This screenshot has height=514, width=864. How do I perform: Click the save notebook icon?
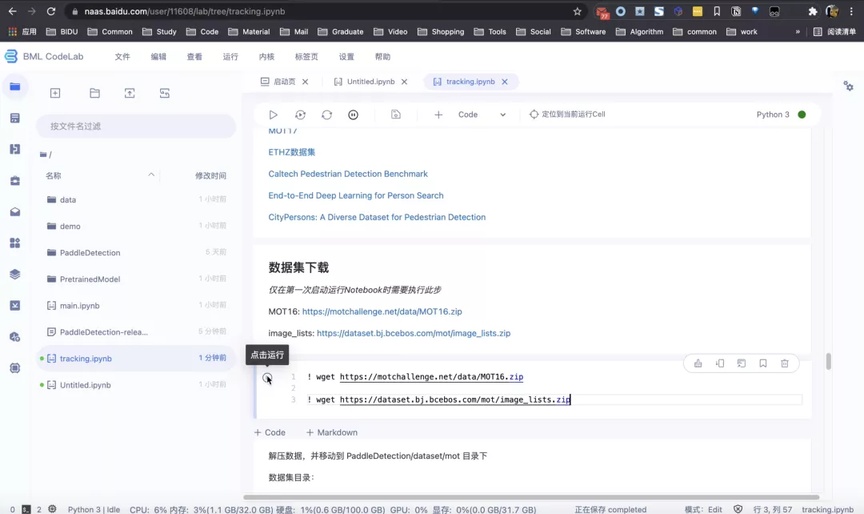(396, 115)
